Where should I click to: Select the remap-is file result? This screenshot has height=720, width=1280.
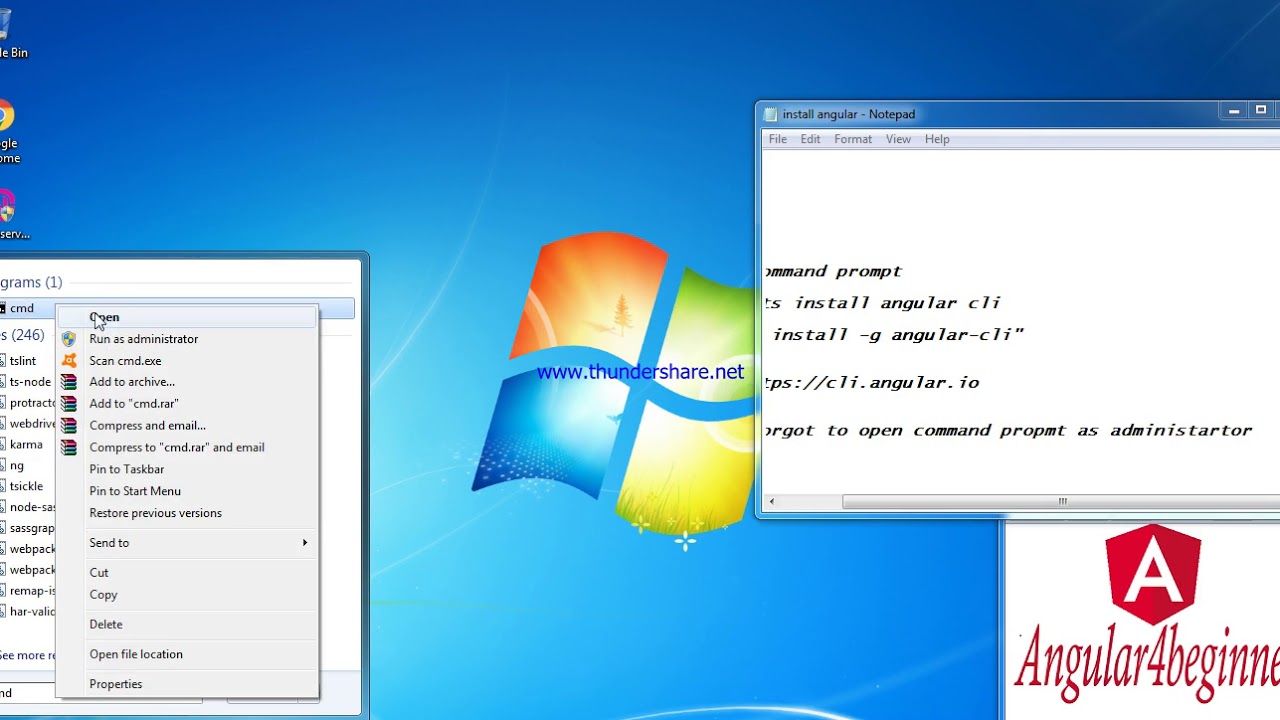[x=28, y=591]
